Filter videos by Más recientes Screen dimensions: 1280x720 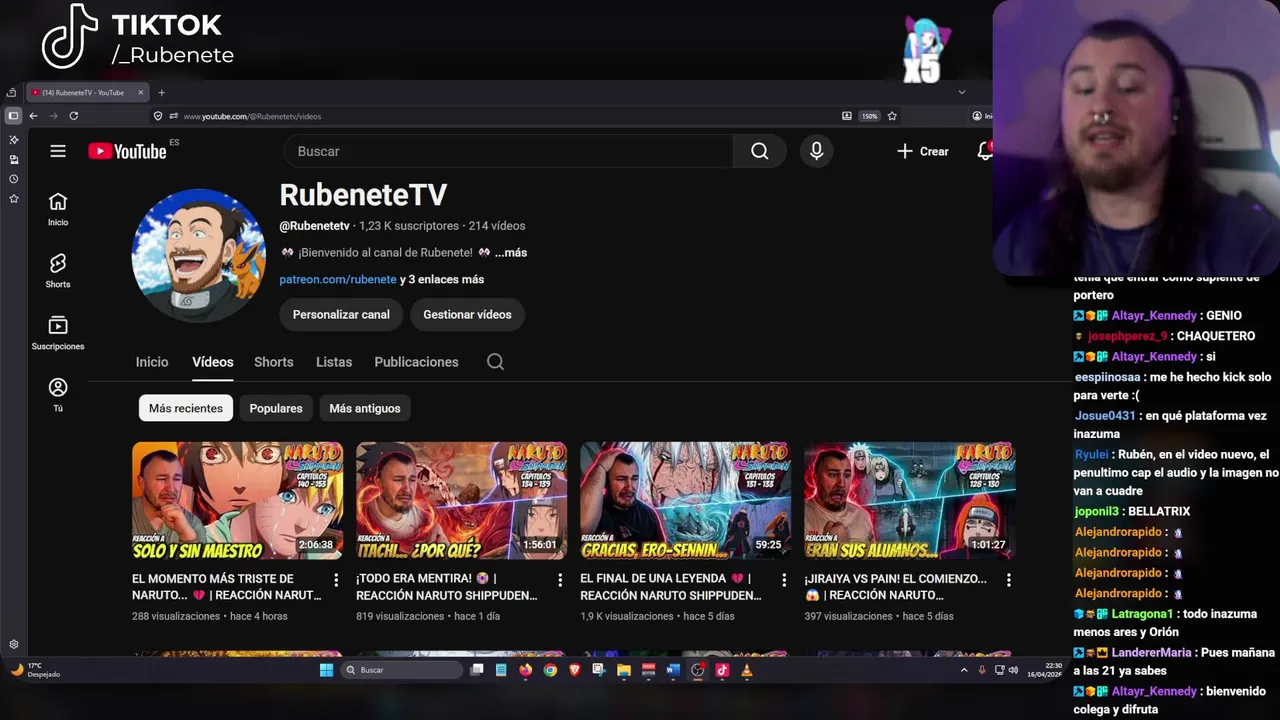click(186, 408)
